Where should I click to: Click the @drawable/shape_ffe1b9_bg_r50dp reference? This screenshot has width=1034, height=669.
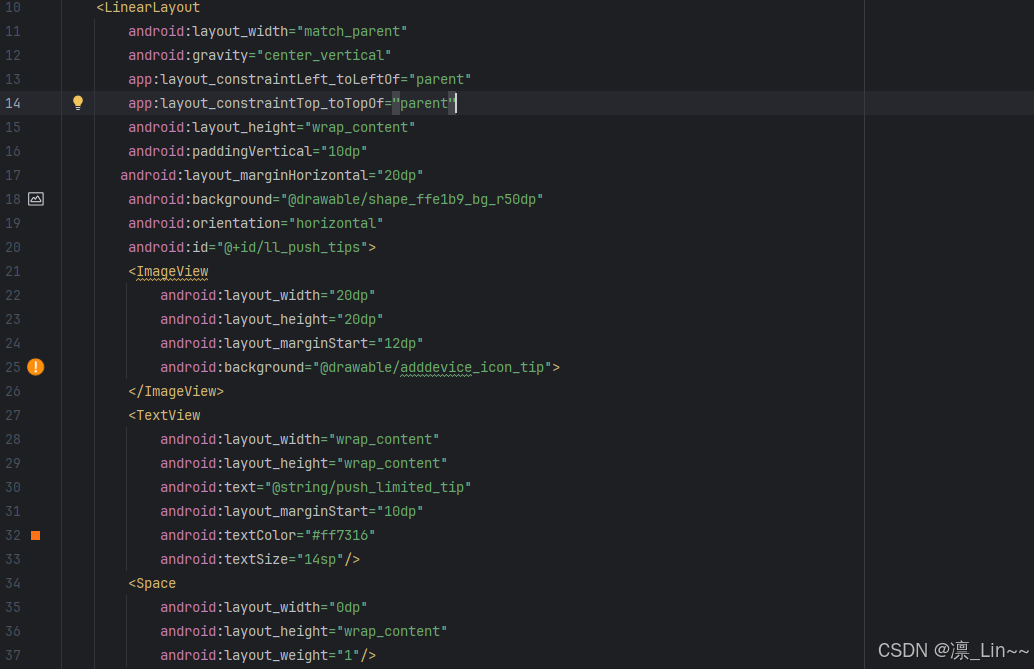[x=412, y=199]
